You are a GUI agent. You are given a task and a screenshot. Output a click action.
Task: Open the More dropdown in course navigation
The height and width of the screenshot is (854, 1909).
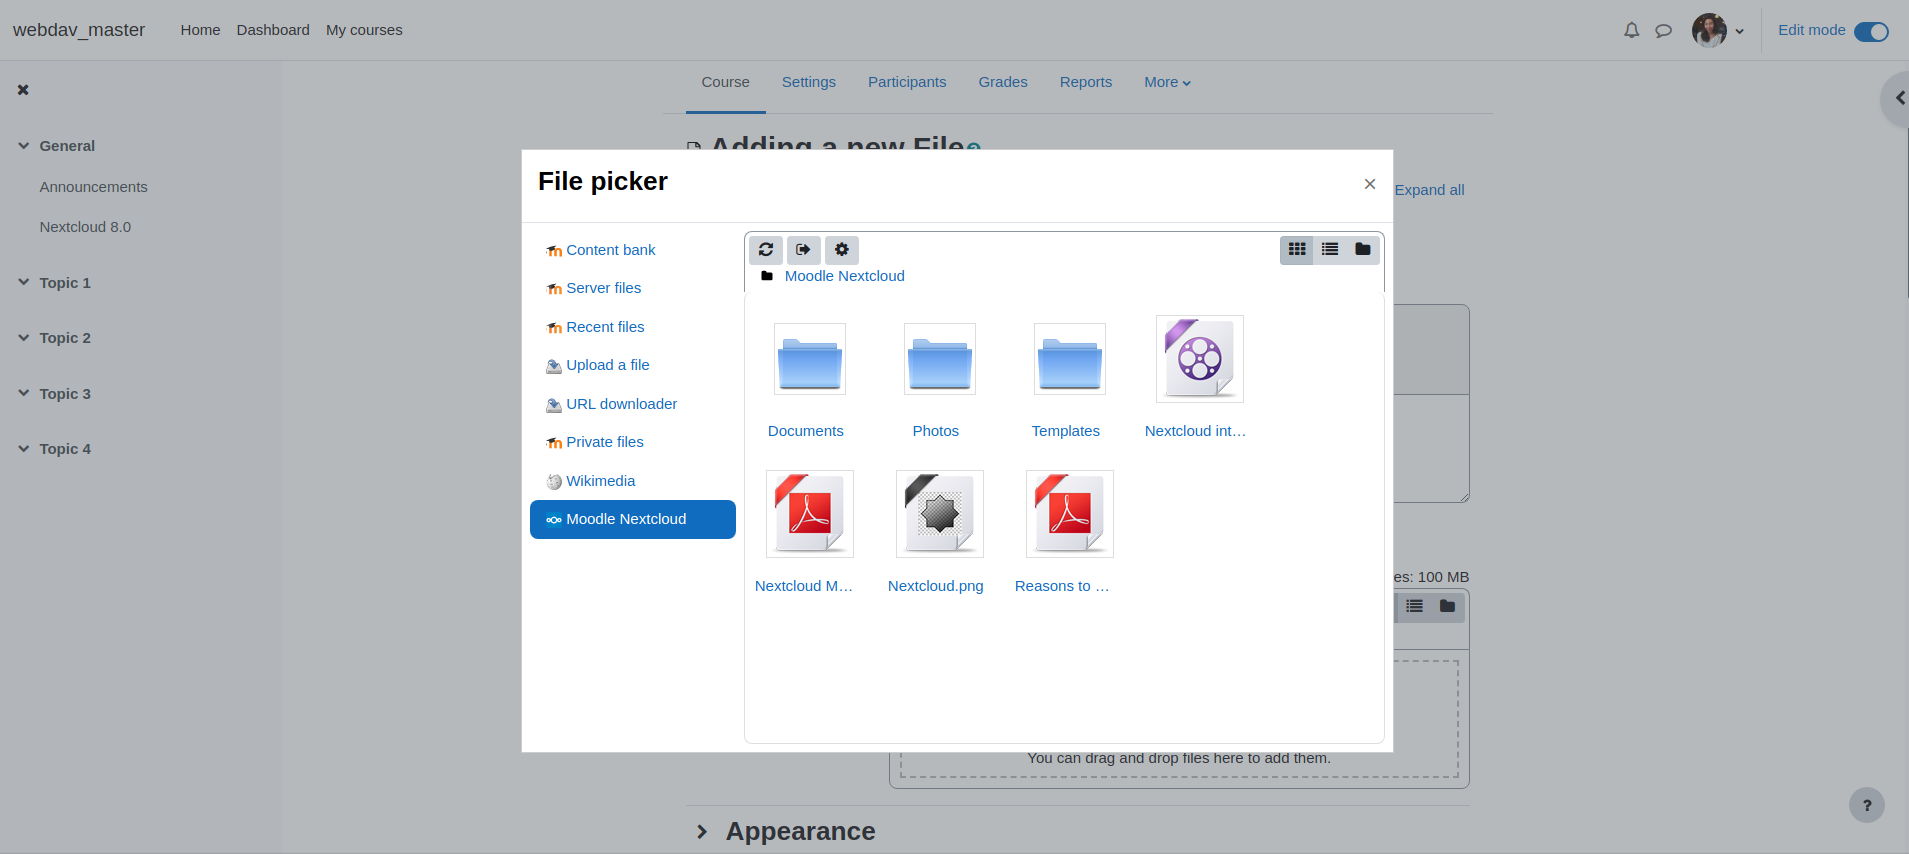(1167, 82)
